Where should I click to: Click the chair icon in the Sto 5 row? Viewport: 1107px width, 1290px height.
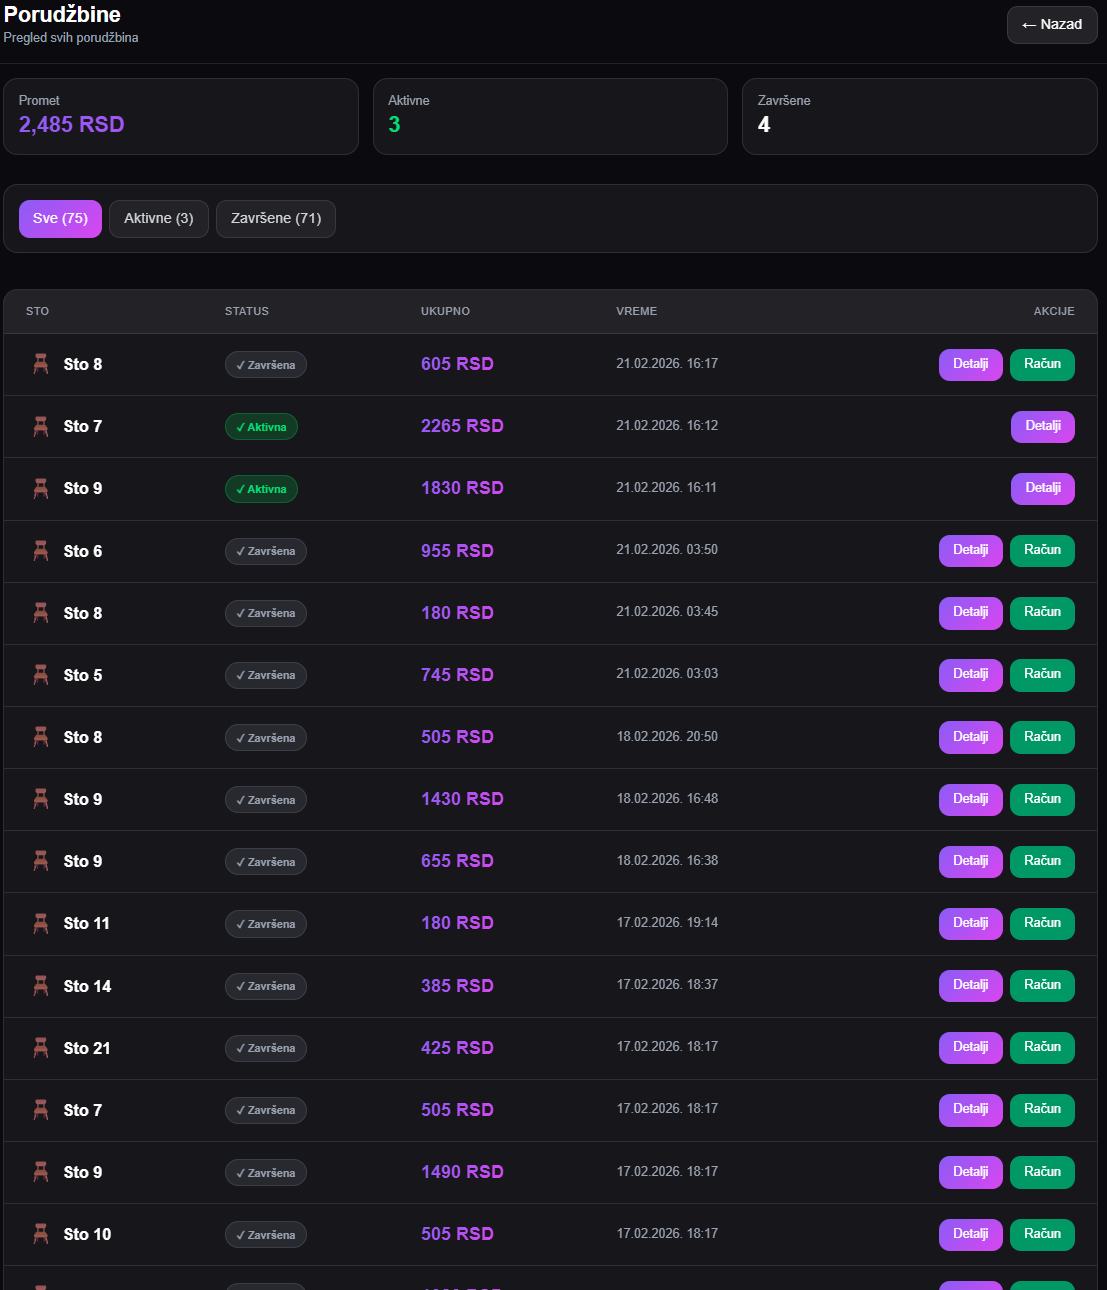coord(41,675)
